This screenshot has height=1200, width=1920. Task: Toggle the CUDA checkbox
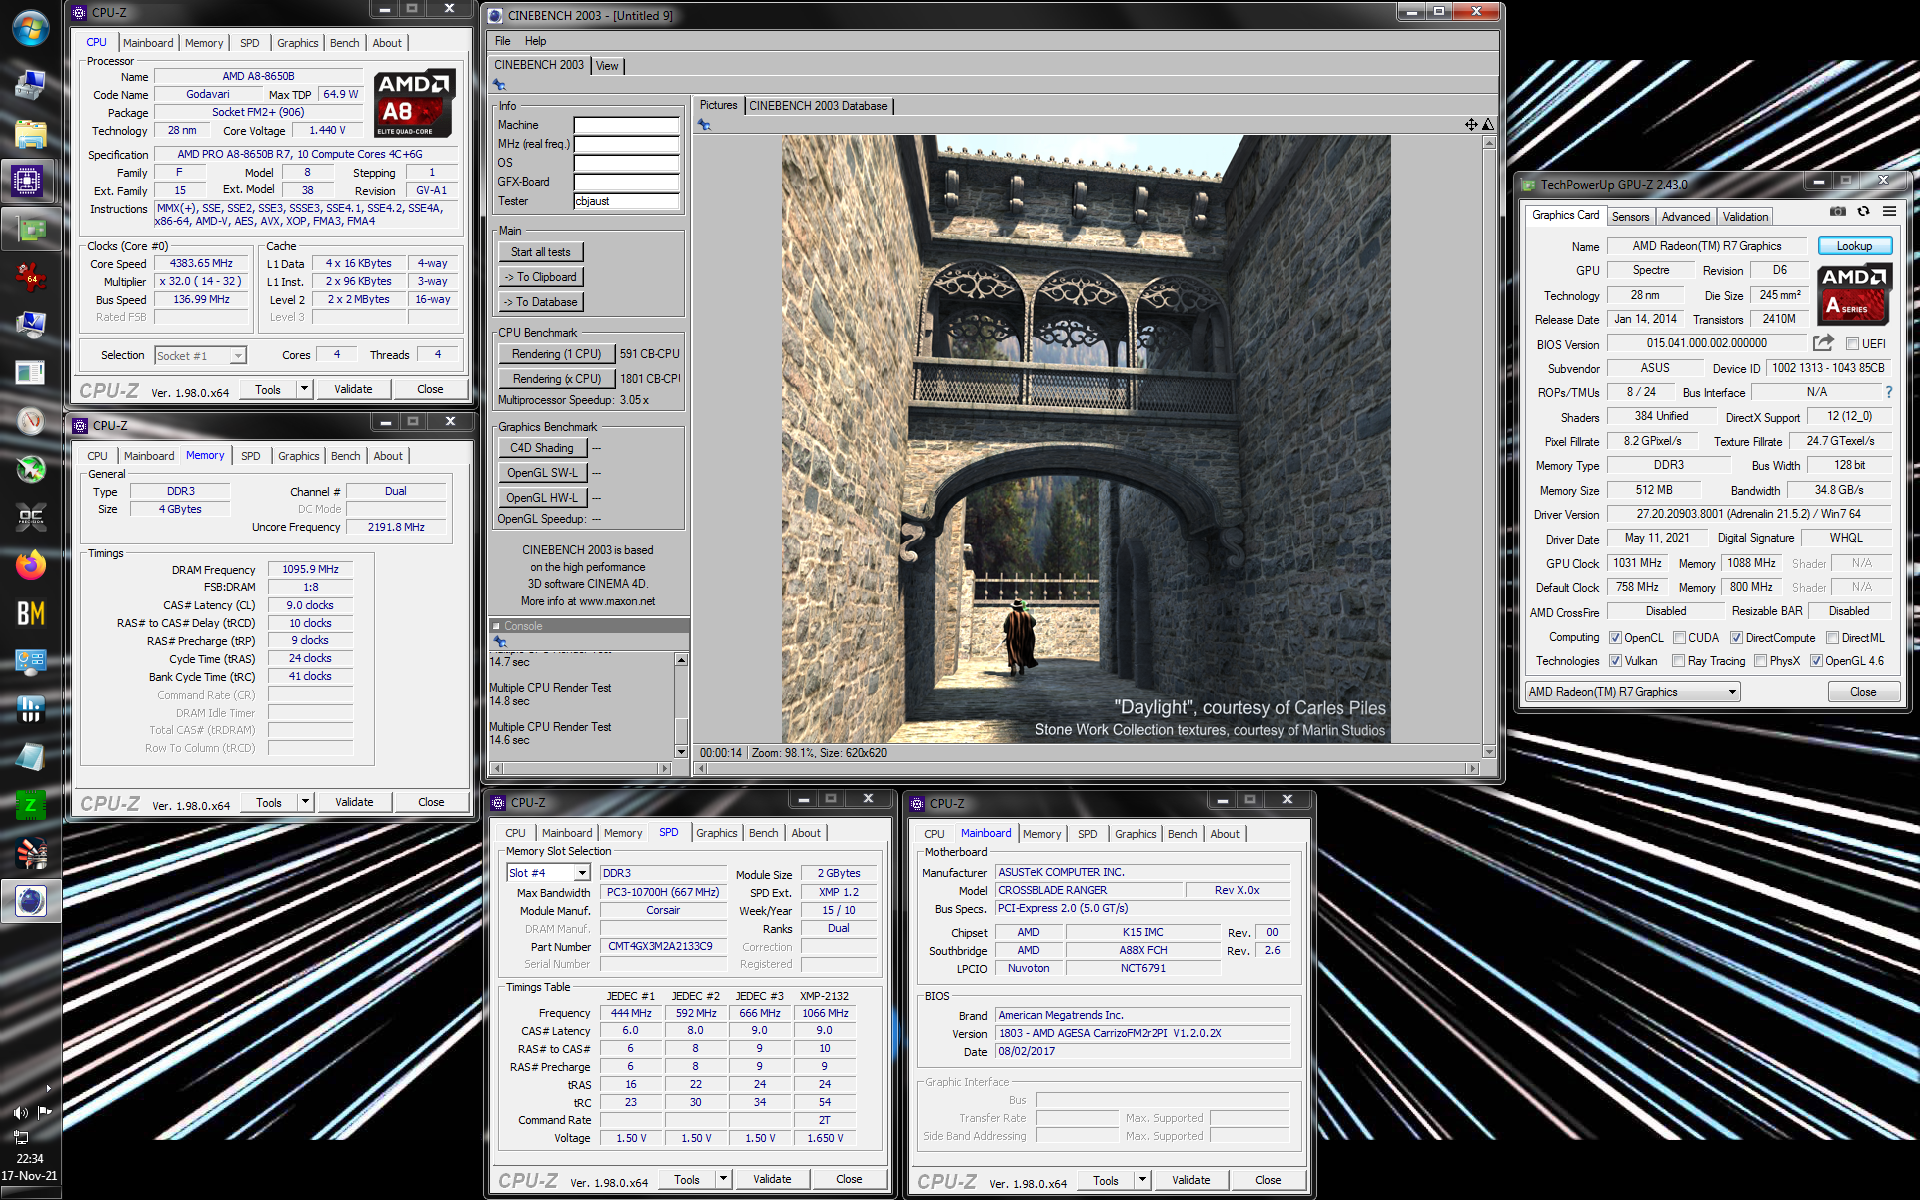pos(1680,638)
